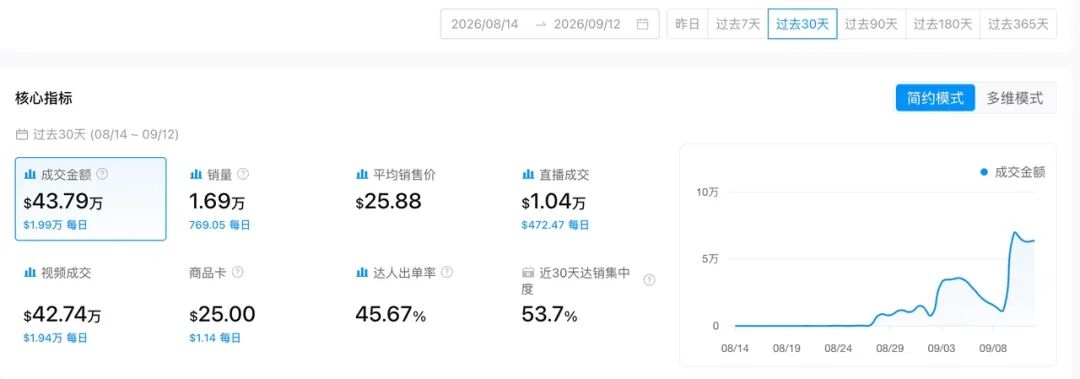Click the $25.88 average price value
This screenshot has height=379, width=1080.
tap(388, 203)
